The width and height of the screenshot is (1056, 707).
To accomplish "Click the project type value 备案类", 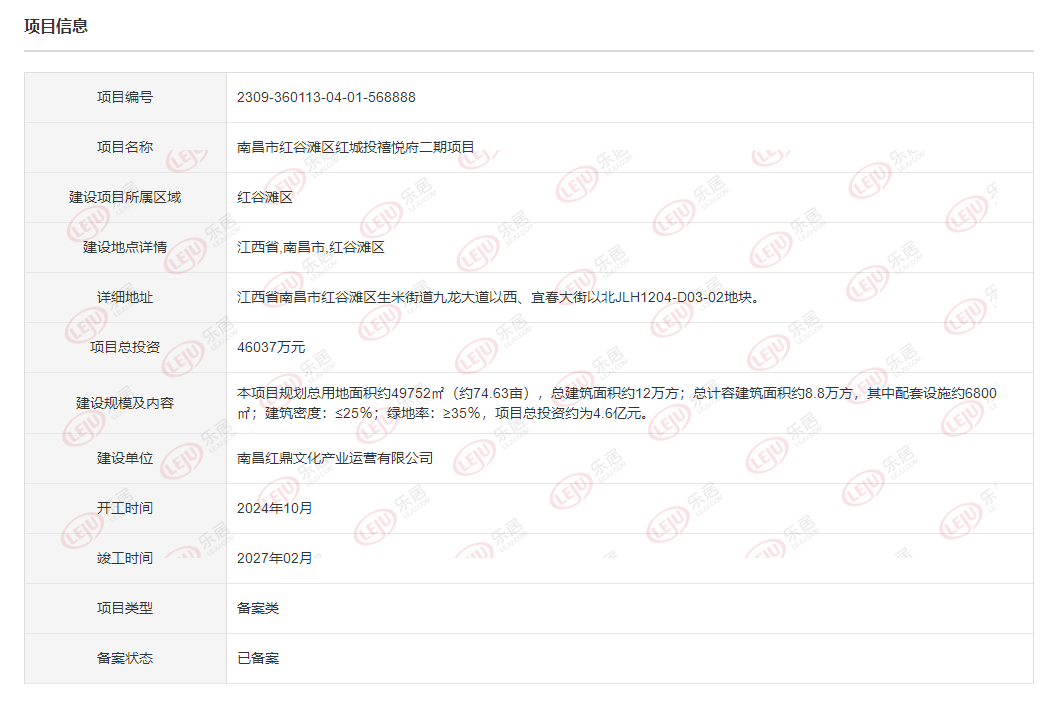I will [258, 609].
